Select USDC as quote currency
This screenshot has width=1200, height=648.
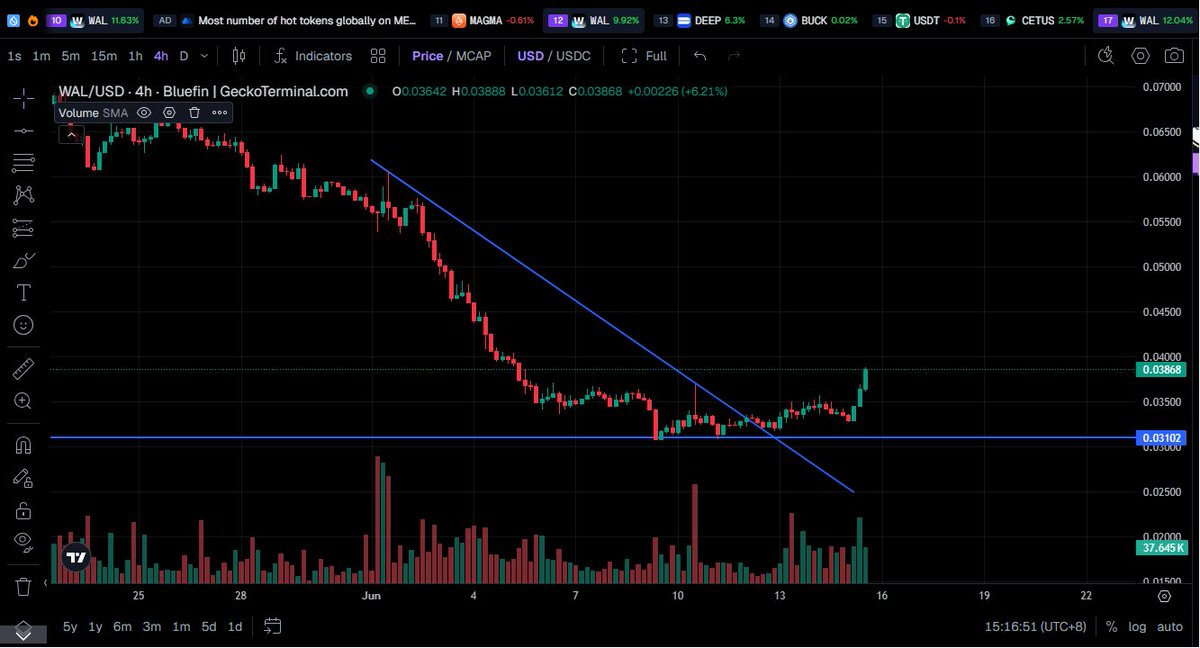pos(573,56)
